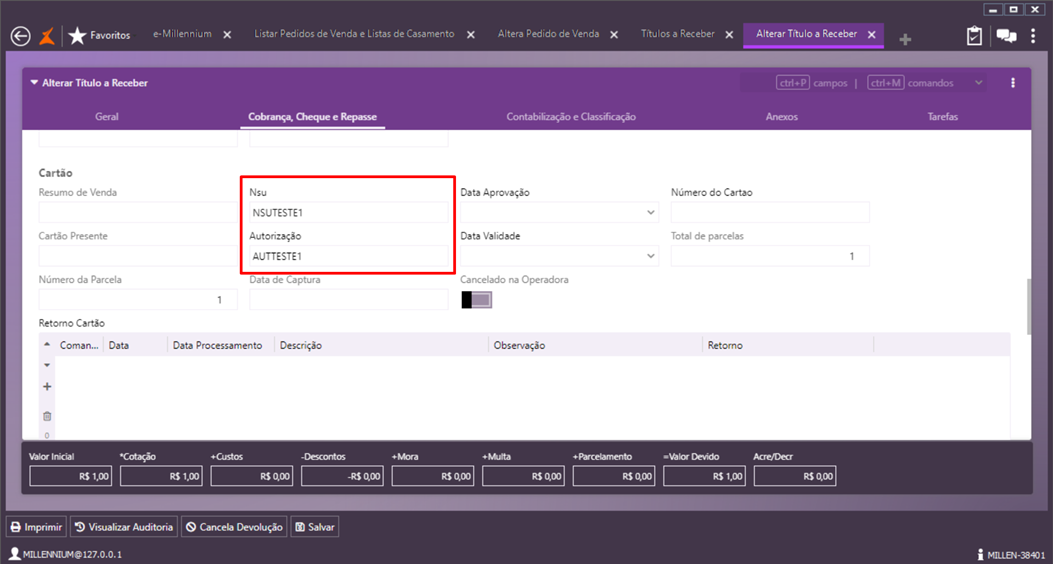Screen dimensions: 1053x564
Task: Click the Nsu input field
Action: click(x=349, y=212)
